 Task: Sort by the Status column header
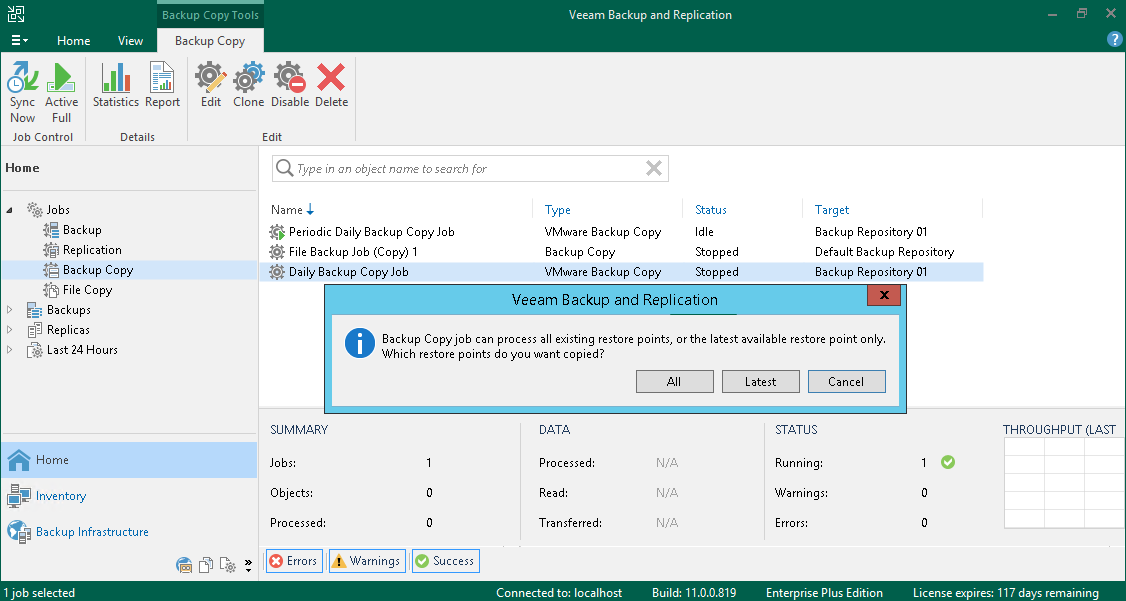pos(710,210)
